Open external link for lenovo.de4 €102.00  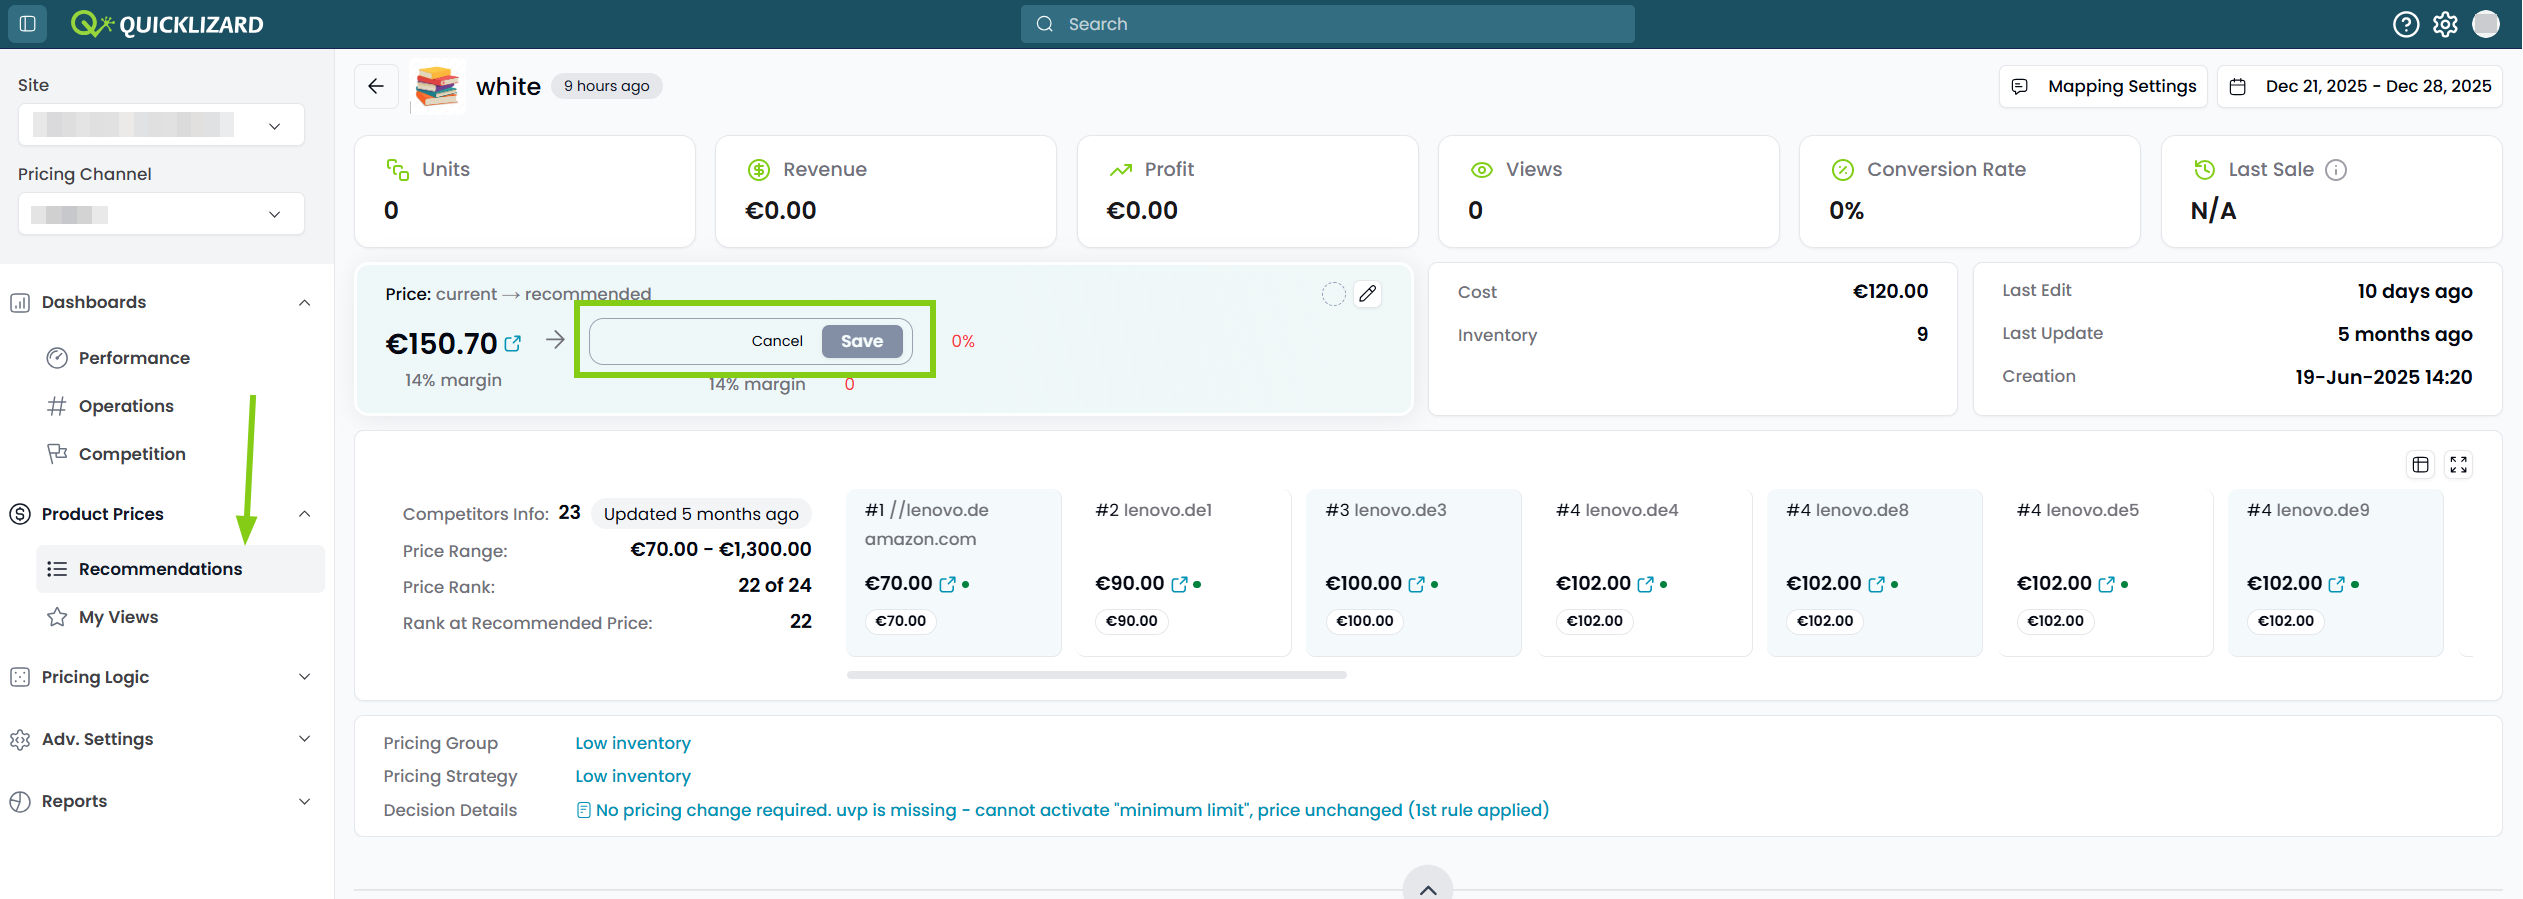tap(1645, 584)
